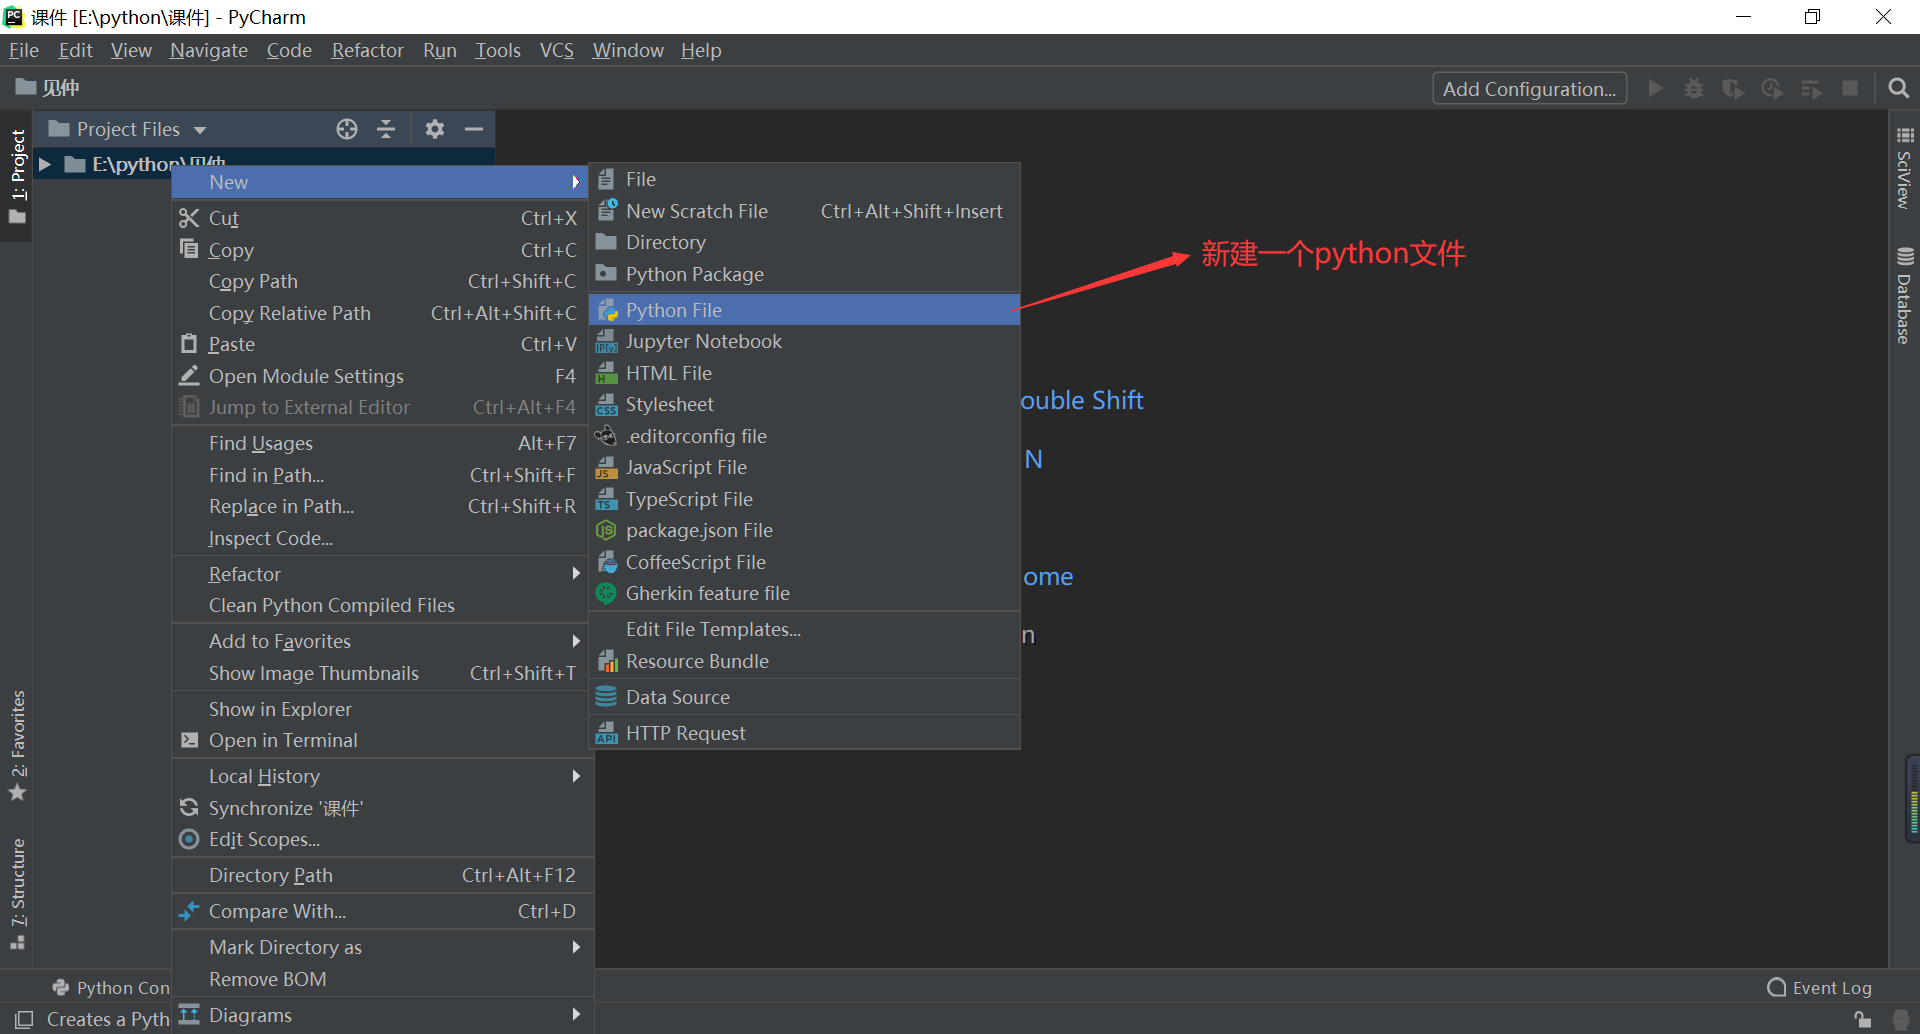Click Synchronize '课件' entry

click(381, 808)
